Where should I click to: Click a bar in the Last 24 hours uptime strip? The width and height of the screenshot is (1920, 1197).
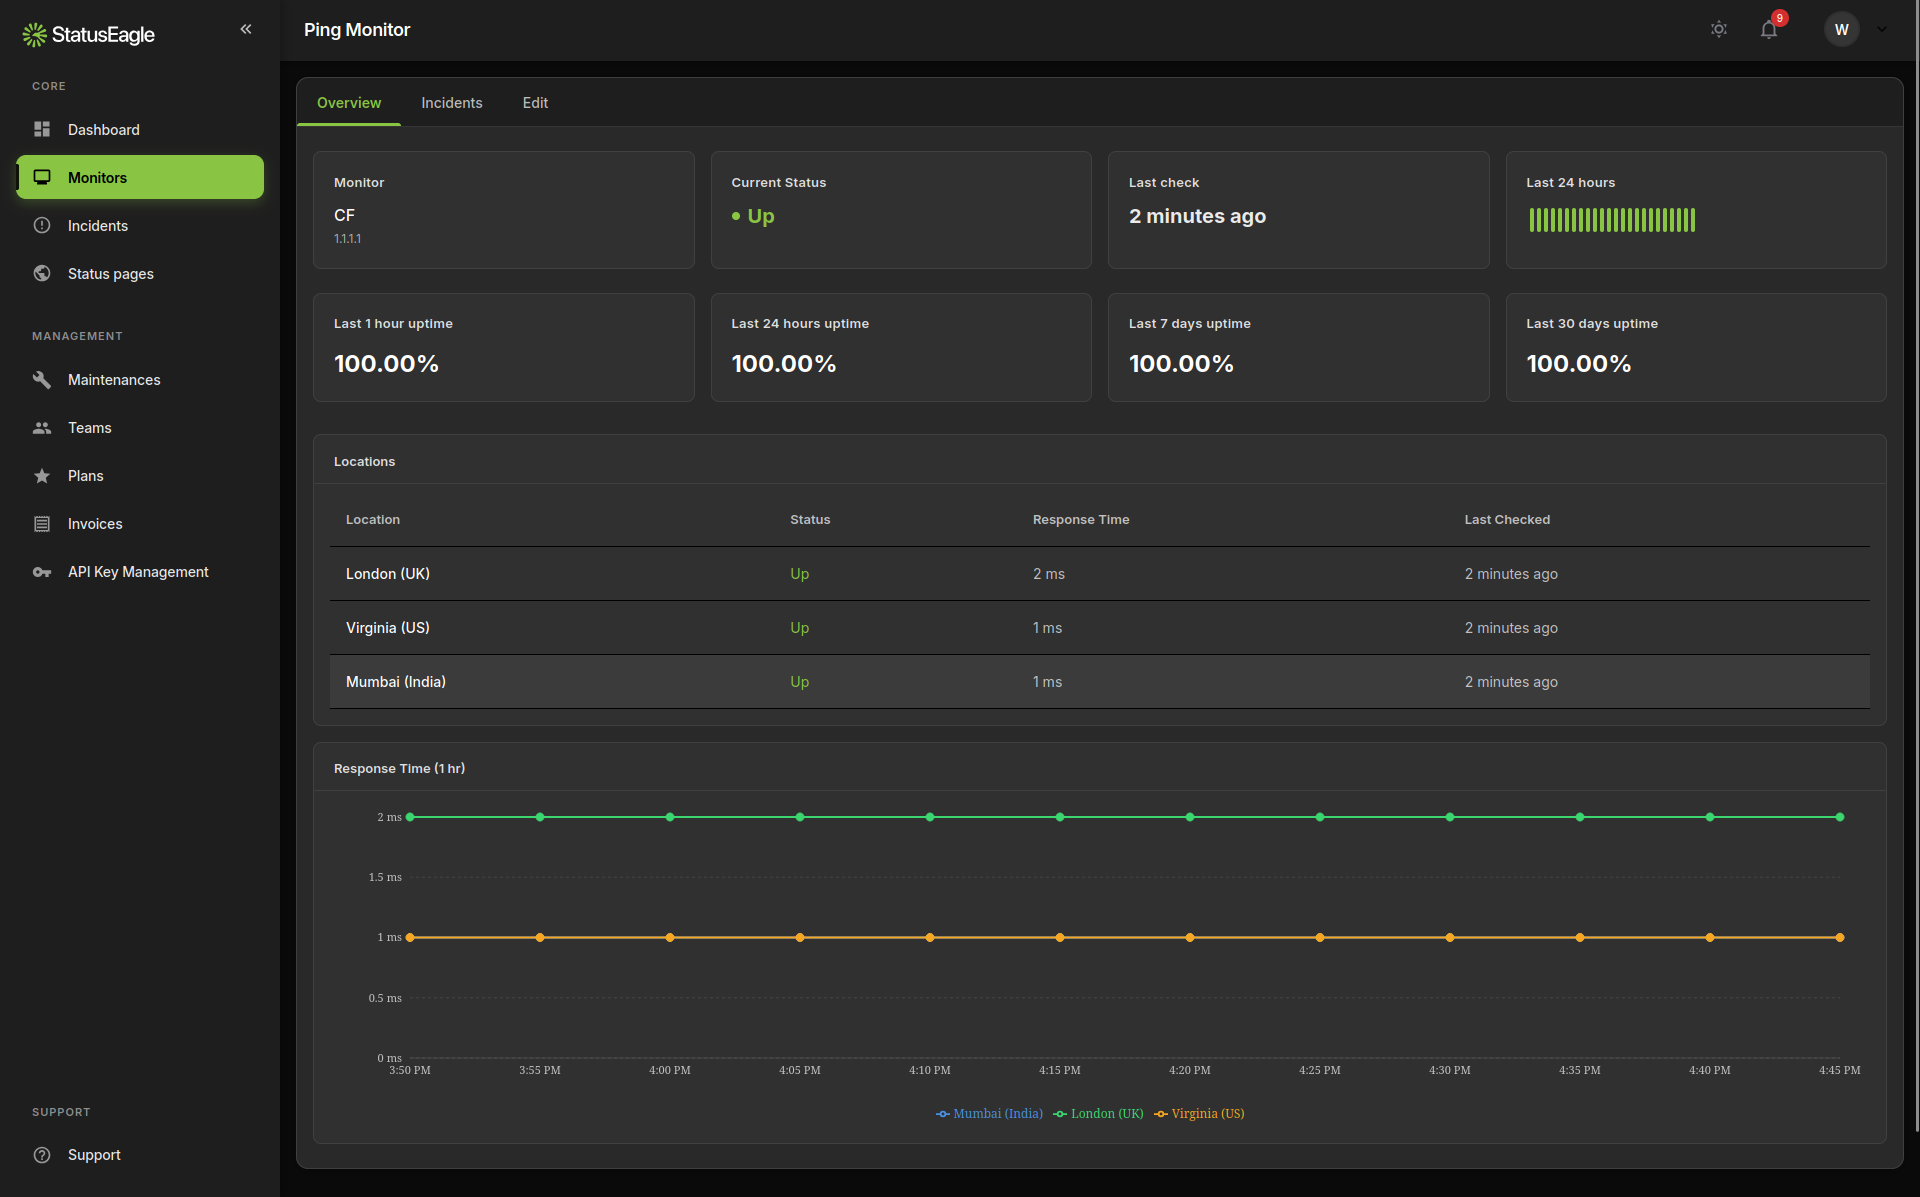(x=1611, y=220)
